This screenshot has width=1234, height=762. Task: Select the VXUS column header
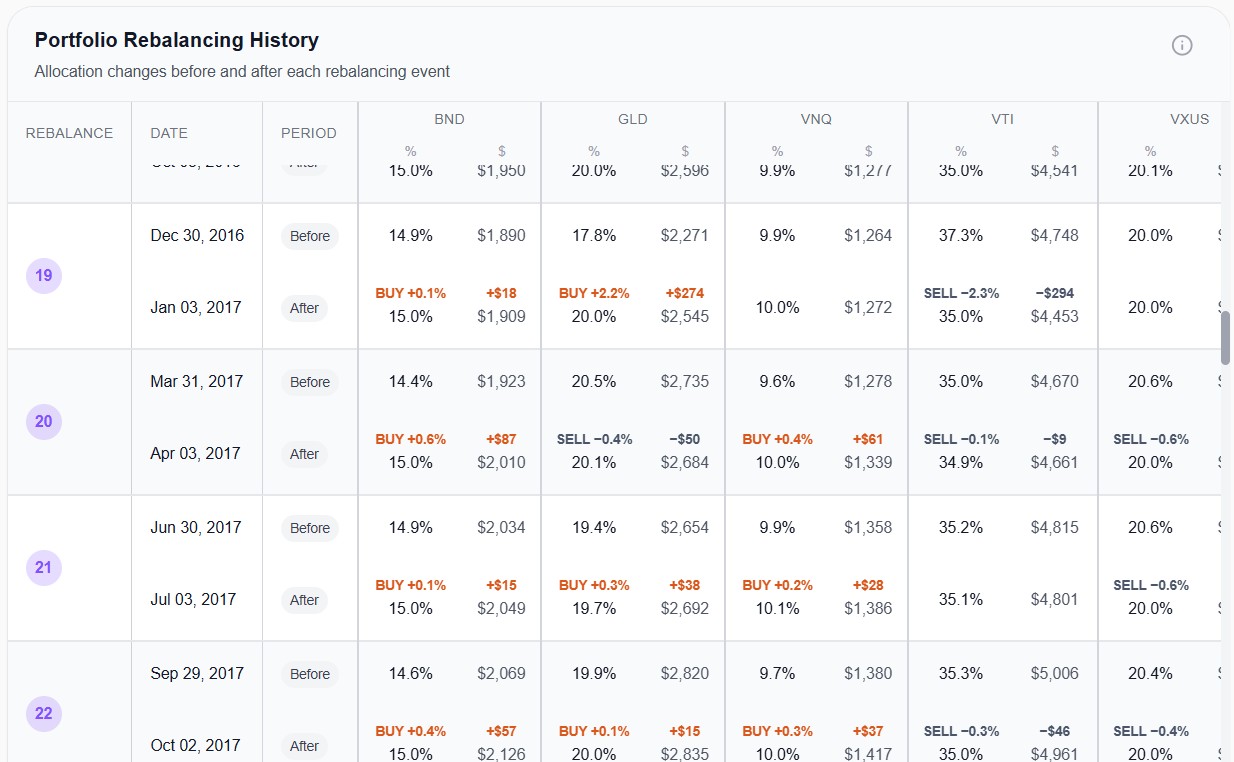1189,118
